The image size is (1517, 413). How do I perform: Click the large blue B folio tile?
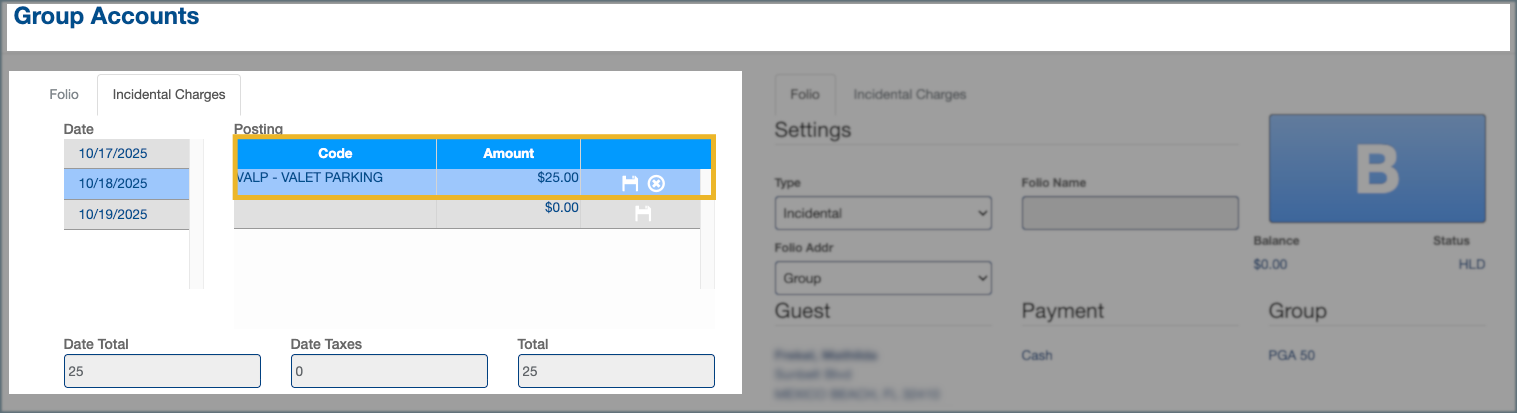pos(1376,168)
